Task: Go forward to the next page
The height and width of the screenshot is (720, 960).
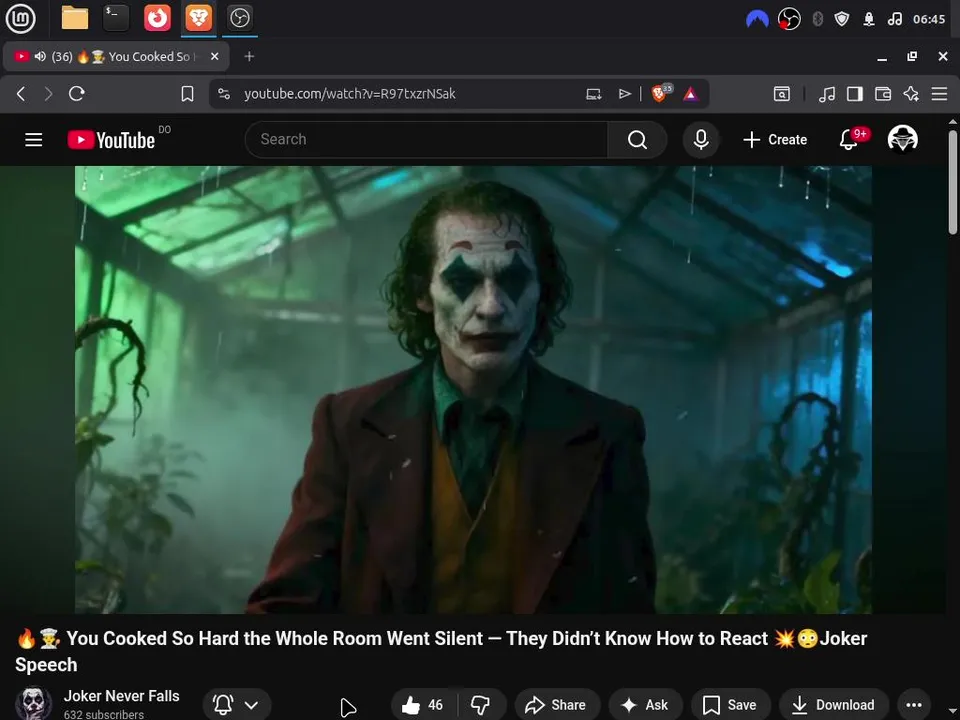Action: 48,94
